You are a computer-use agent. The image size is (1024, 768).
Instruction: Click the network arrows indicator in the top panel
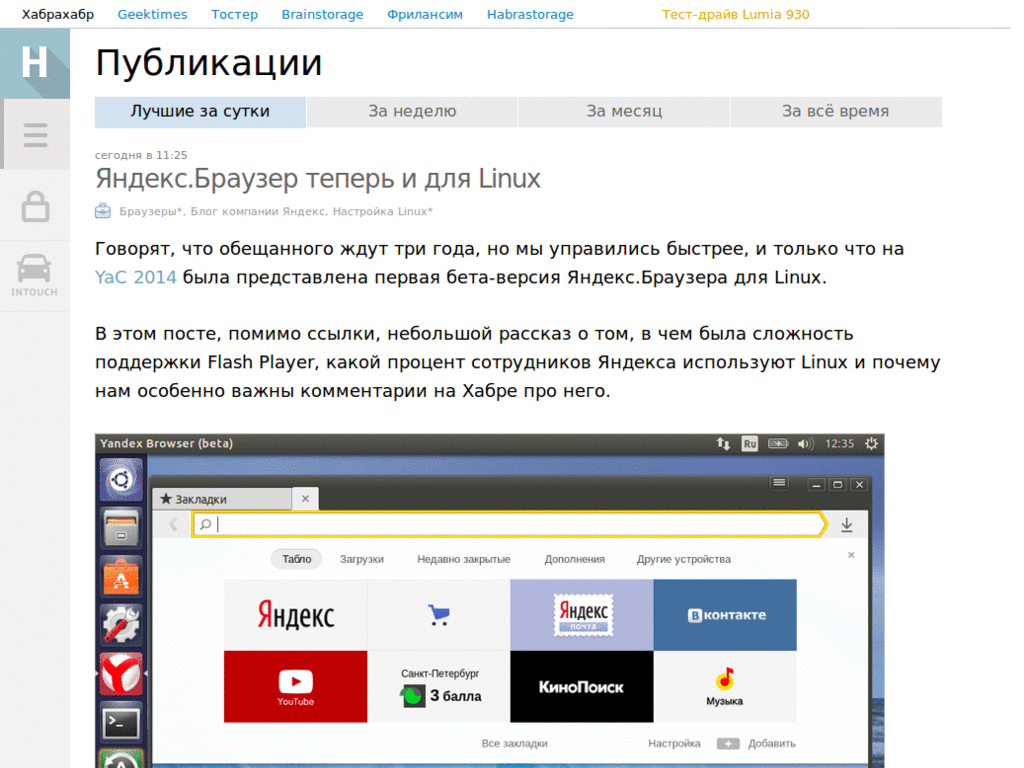point(723,443)
